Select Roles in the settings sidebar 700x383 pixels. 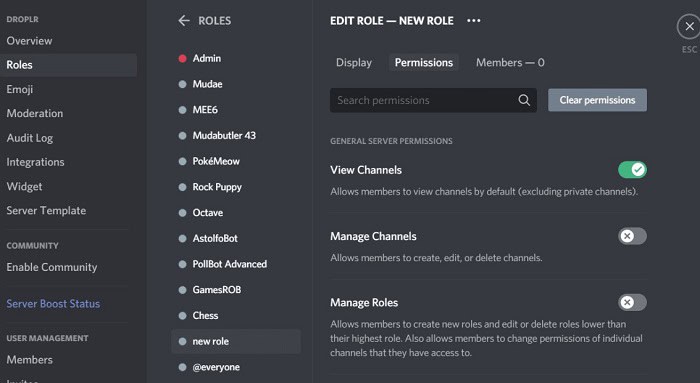click(68, 65)
